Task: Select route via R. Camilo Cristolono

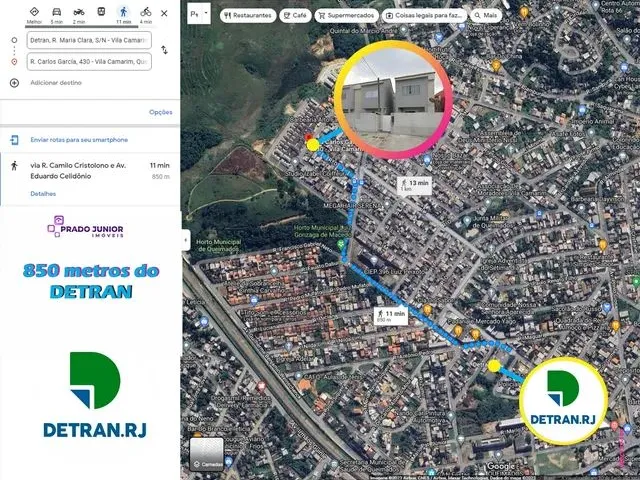Action: (90, 179)
